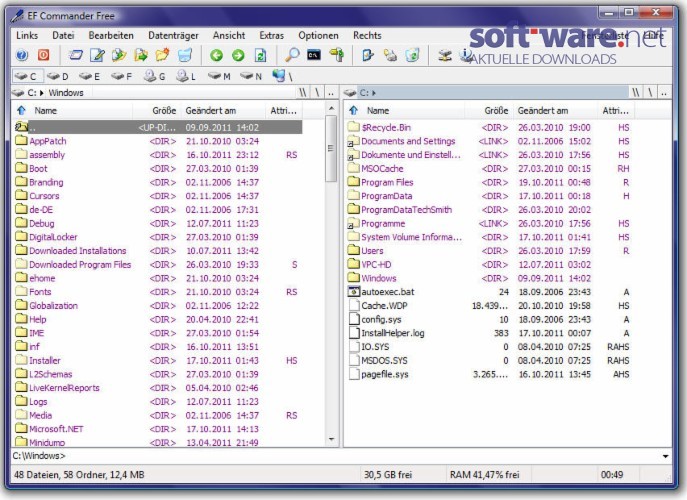Click the network connection drives icon
This screenshot has height=500, width=687.
pos(445,55)
